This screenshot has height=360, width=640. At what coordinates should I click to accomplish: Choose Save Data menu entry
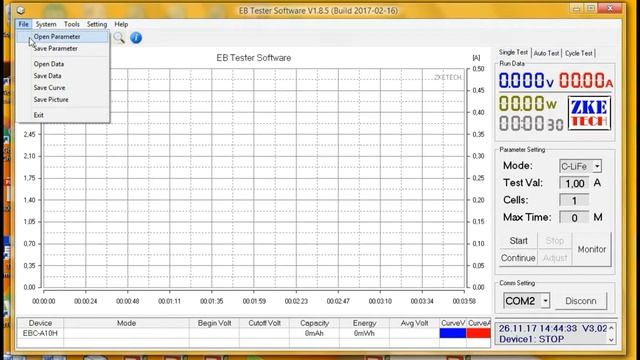(x=63, y=76)
